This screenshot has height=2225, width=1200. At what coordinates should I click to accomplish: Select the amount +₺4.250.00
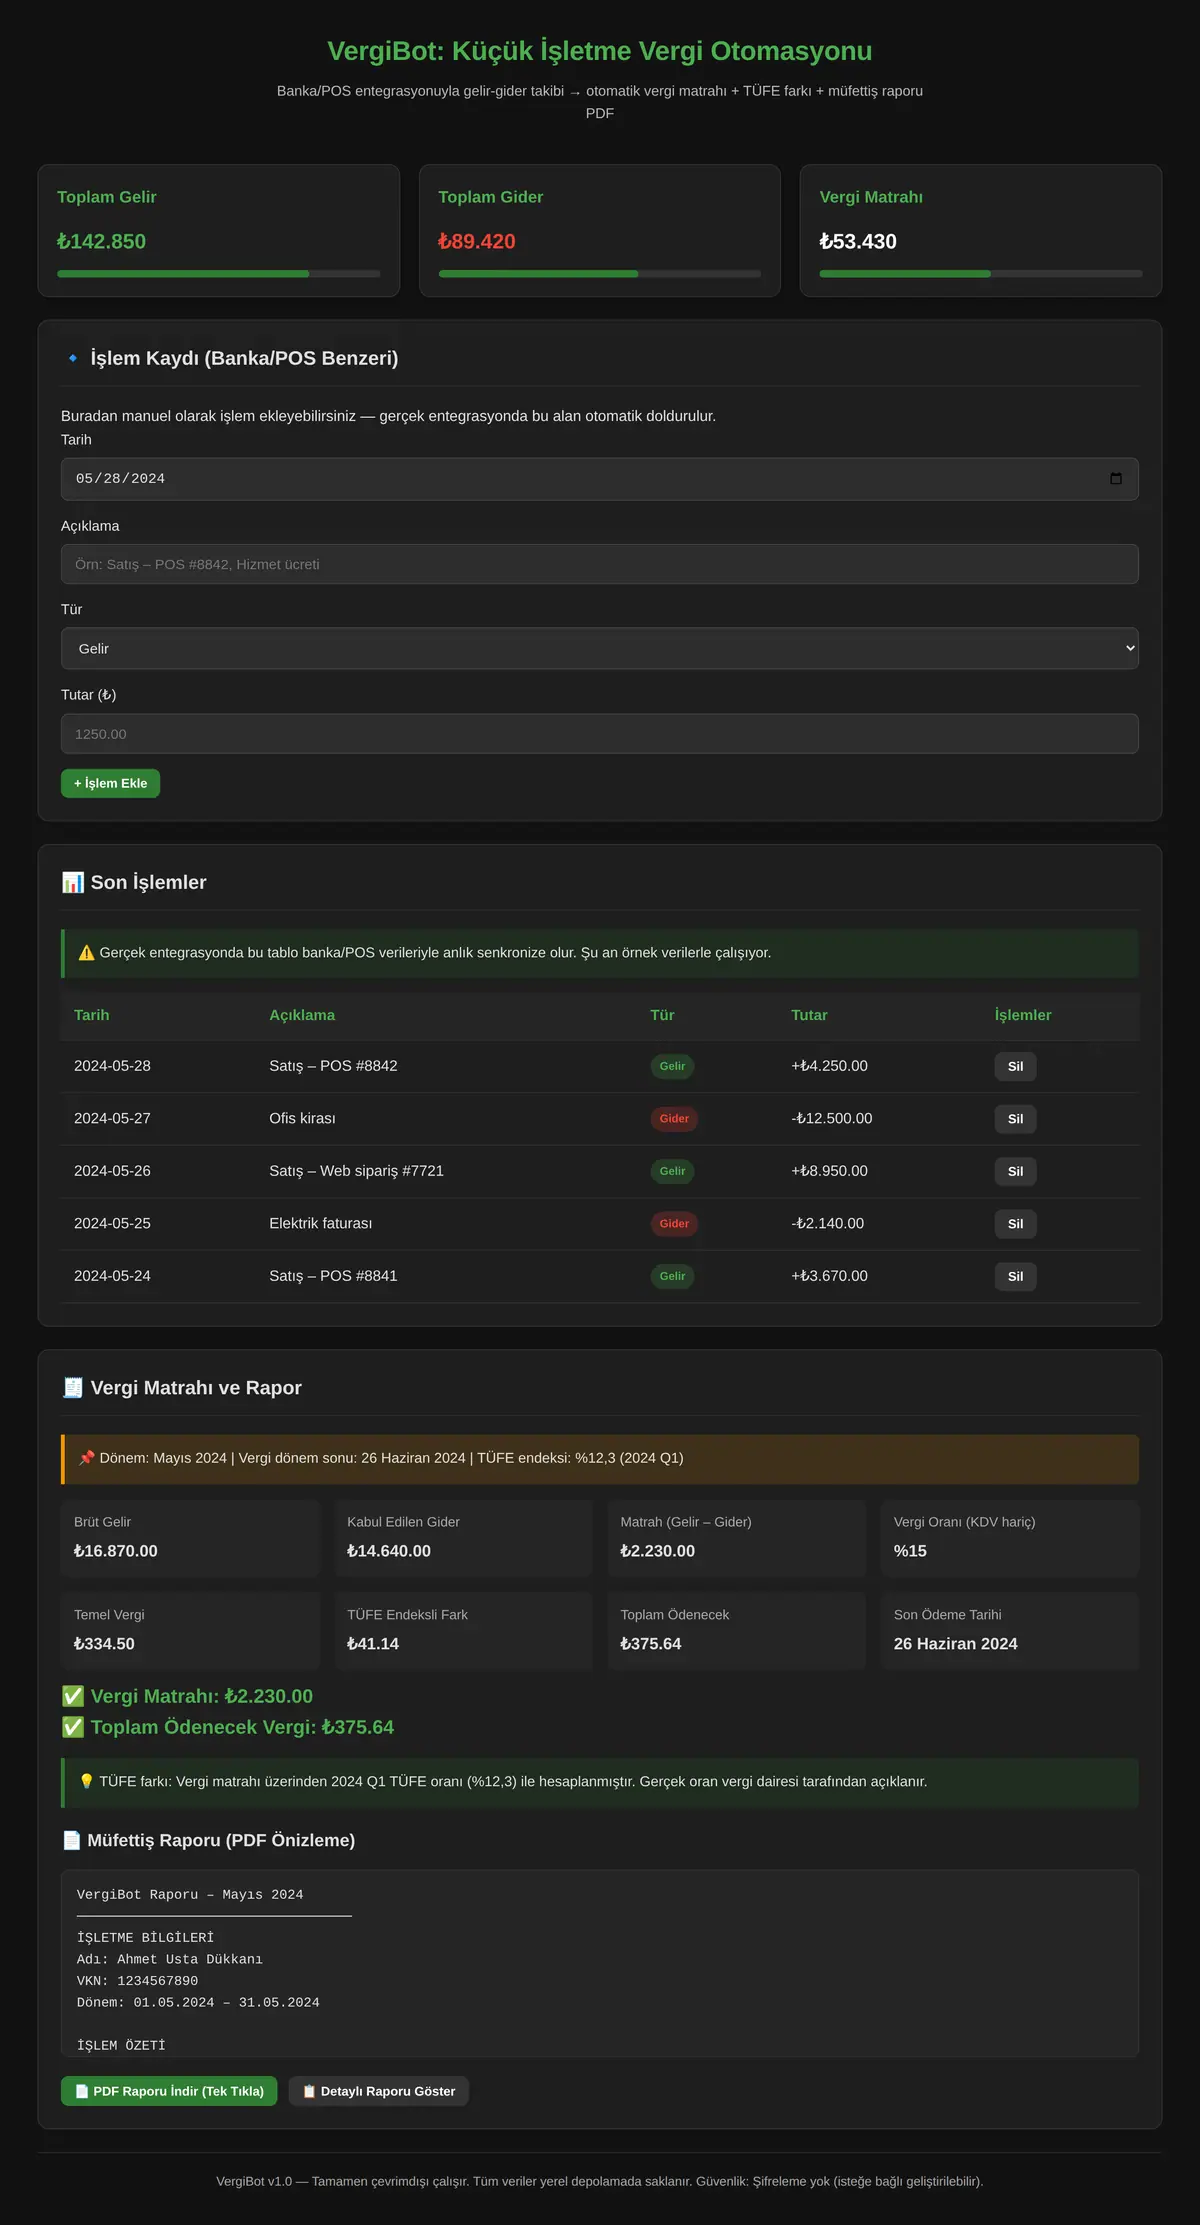[x=829, y=1066]
